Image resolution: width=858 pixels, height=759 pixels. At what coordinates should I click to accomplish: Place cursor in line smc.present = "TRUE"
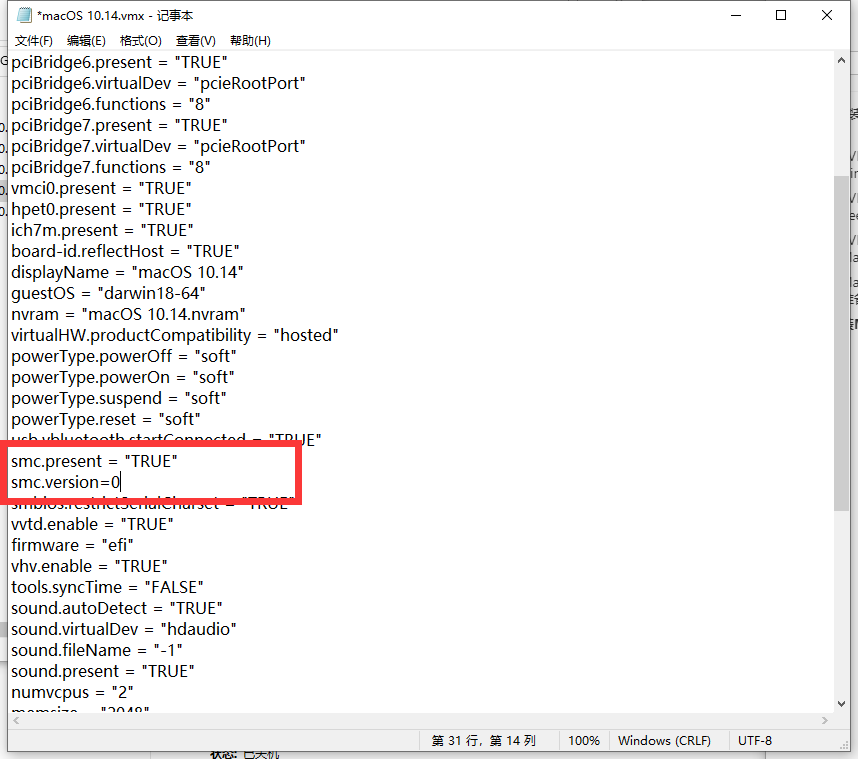click(x=94, y=461)
